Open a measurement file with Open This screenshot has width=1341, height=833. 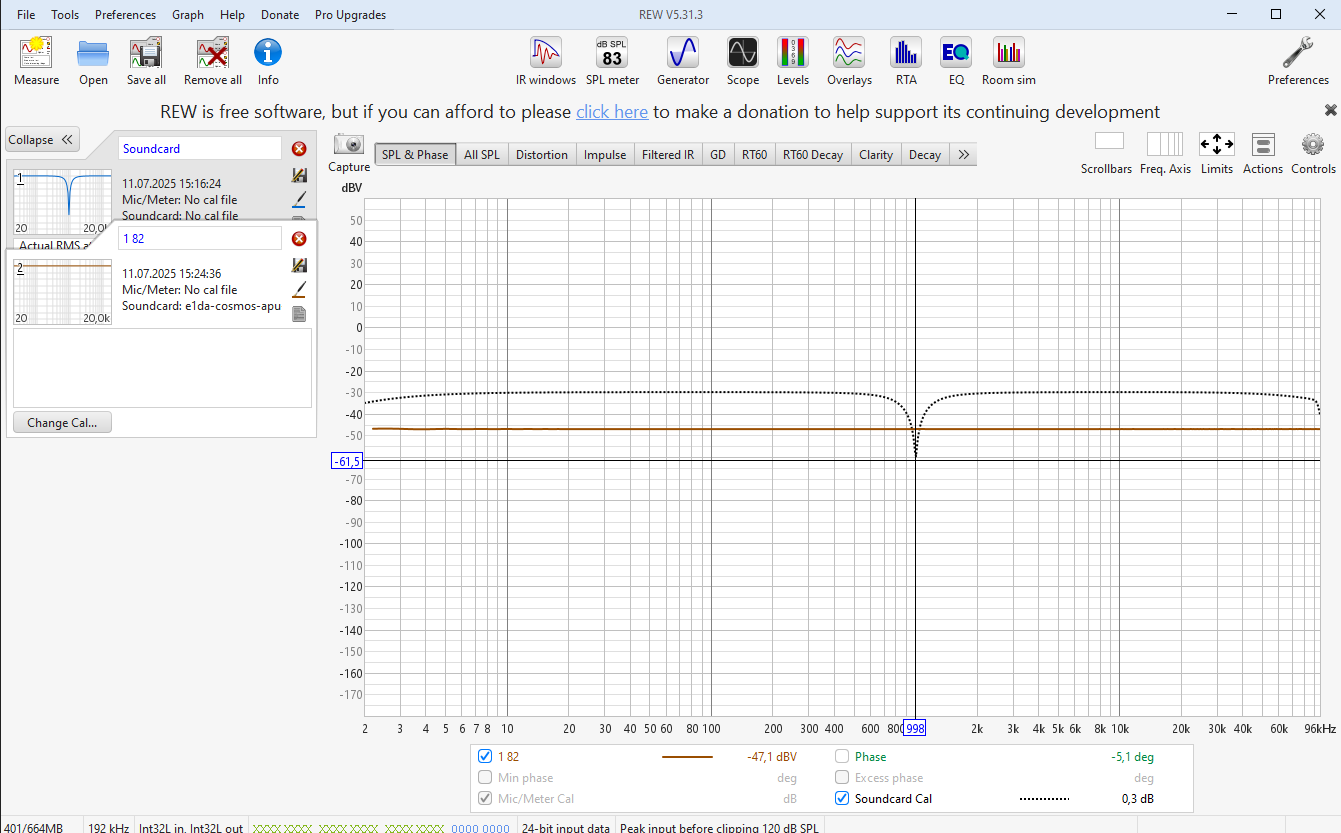pyautogui.click(x=93, y=61)
